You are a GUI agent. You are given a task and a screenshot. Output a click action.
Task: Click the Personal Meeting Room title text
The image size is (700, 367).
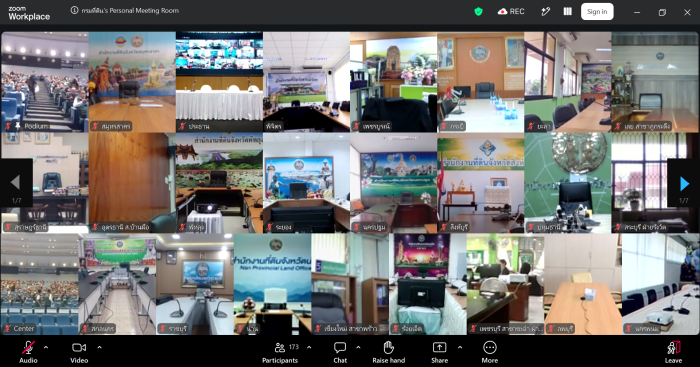[x=130, y=10]
